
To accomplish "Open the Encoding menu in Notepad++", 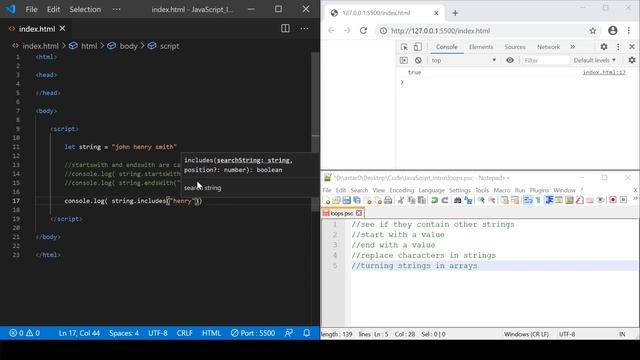I will click(402, 190).
